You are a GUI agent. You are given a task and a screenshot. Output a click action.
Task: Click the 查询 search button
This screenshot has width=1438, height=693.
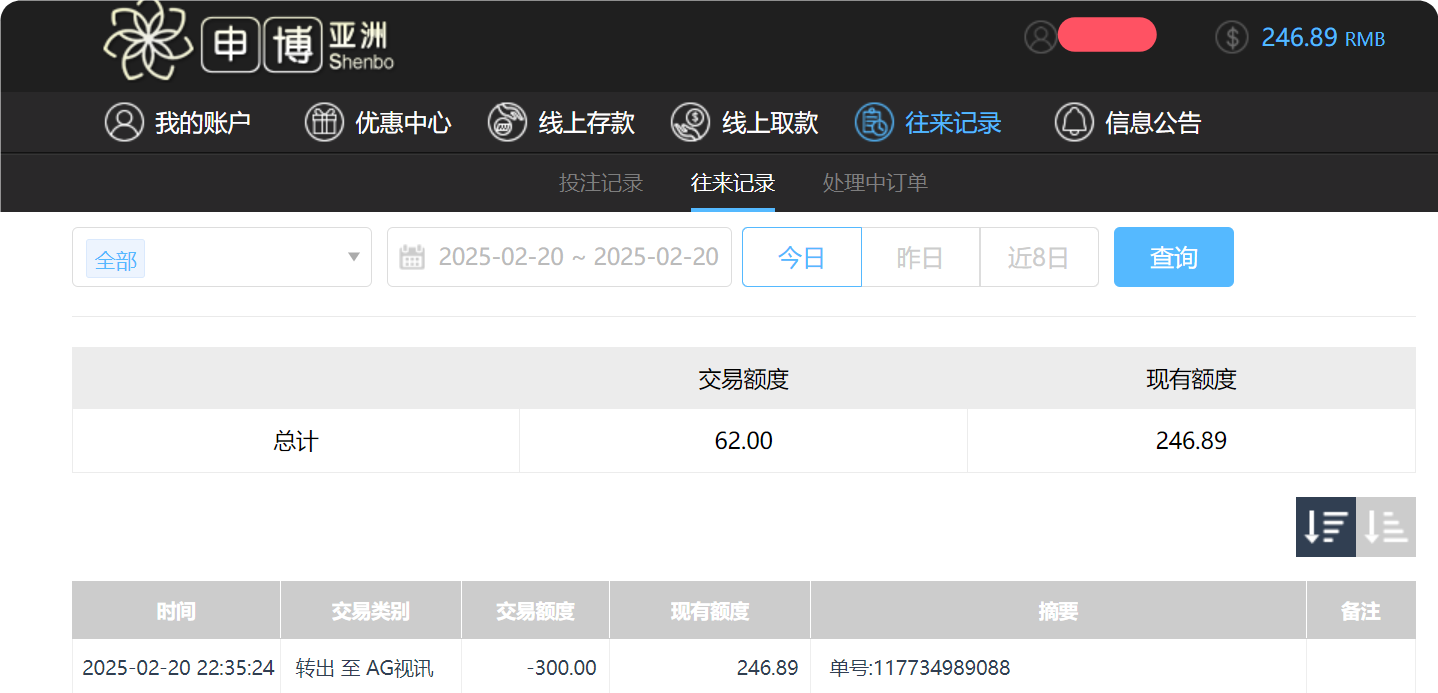(x=1173, y=257)
